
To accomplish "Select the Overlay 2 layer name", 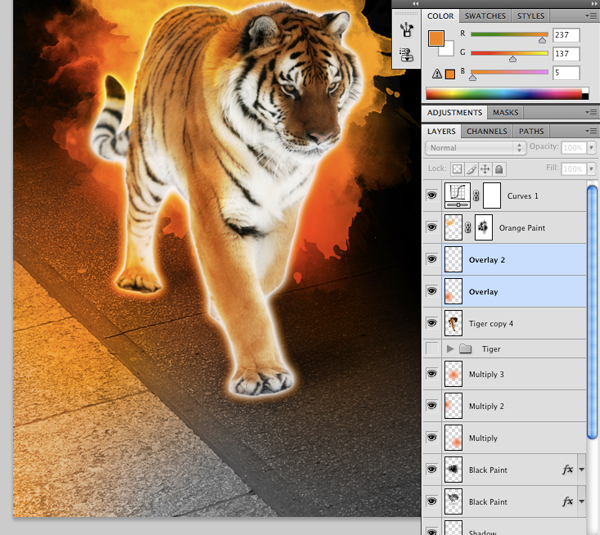I will coord(487,260).
